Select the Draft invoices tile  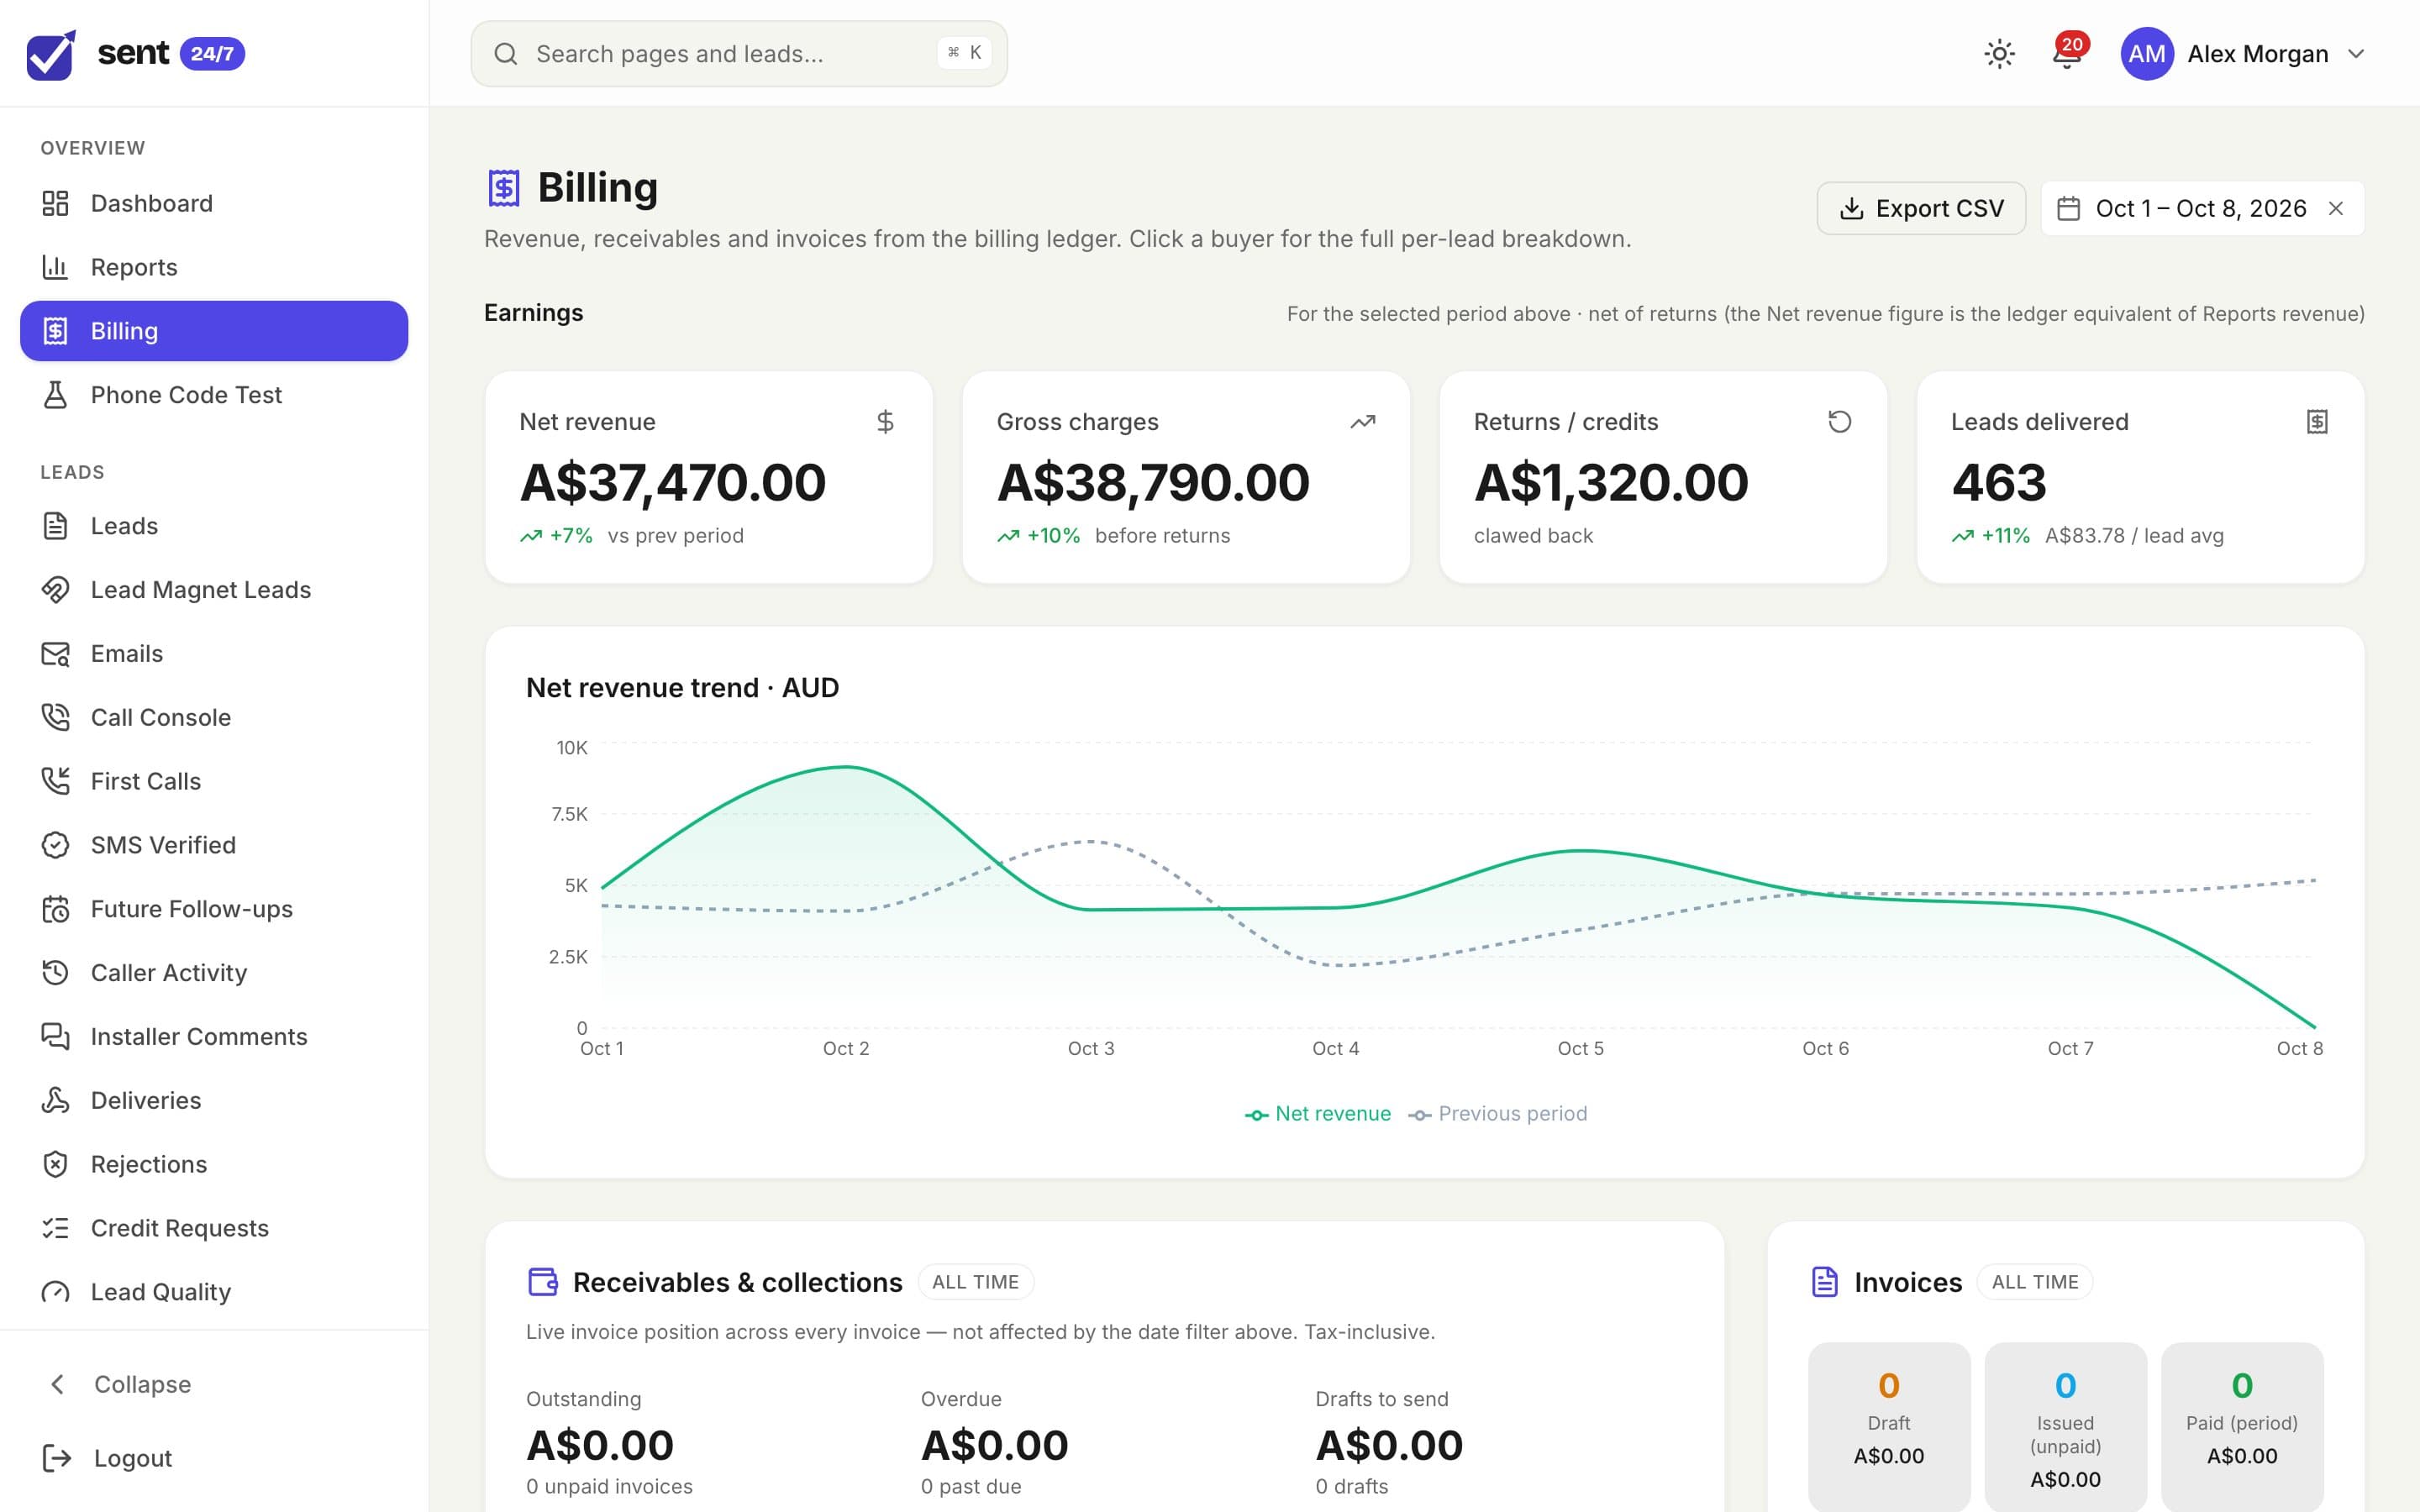point(1888,1427)
